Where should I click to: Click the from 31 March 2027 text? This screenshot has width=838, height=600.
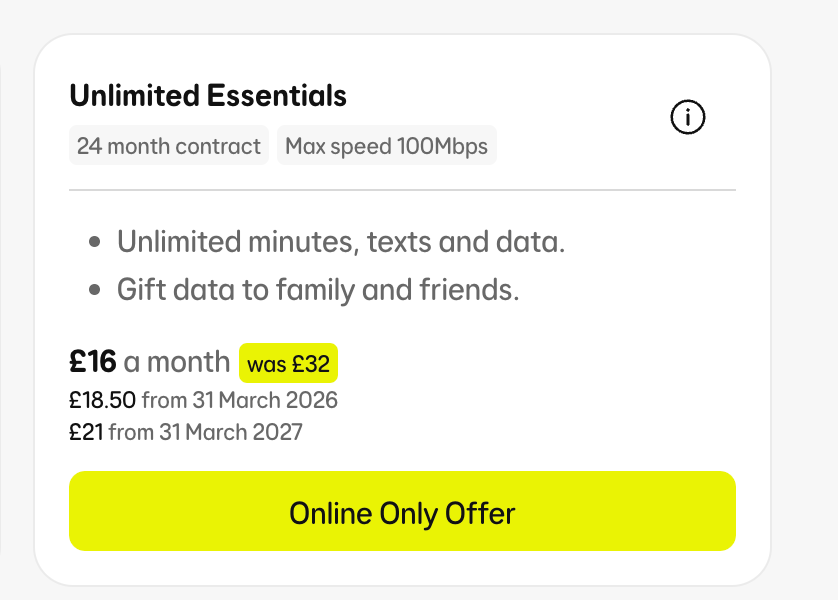click(206, 432)
